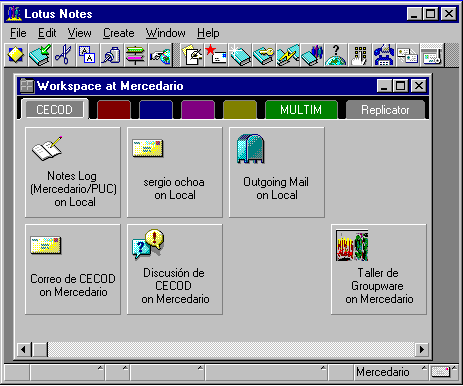
Task: Click the scissors cut toolbar icon
Action: coord(63,55)
